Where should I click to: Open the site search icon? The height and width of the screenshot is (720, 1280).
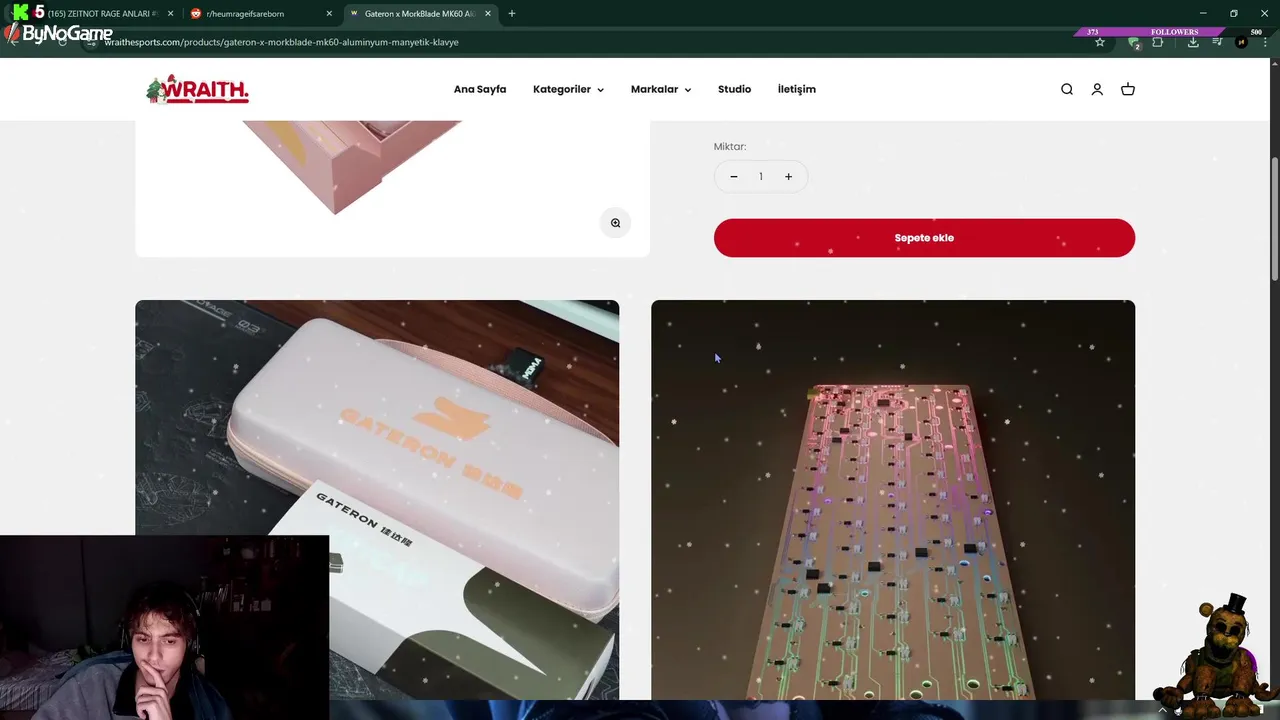1067,89
